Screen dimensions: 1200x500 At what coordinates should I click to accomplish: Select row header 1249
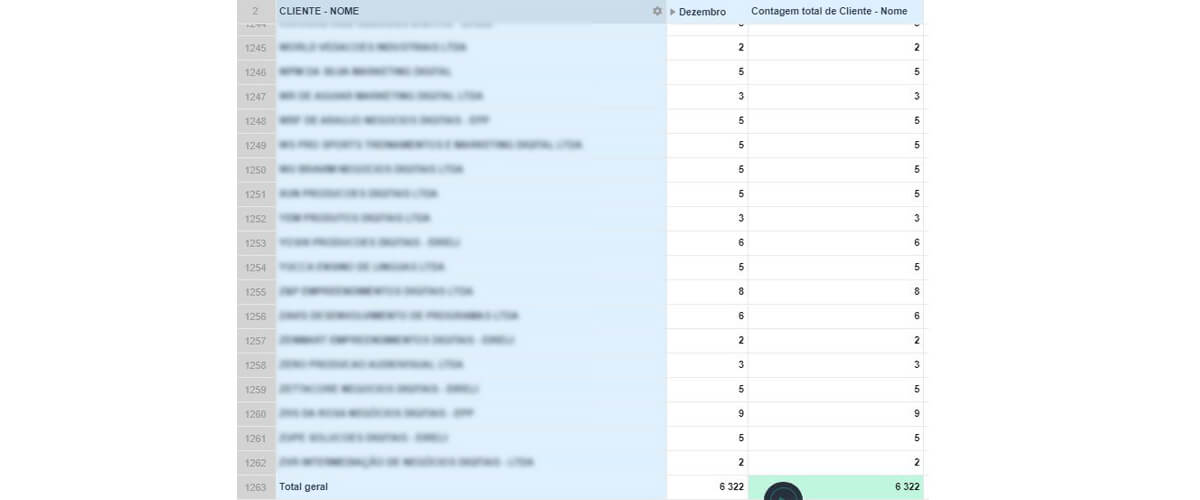[256, 146]
